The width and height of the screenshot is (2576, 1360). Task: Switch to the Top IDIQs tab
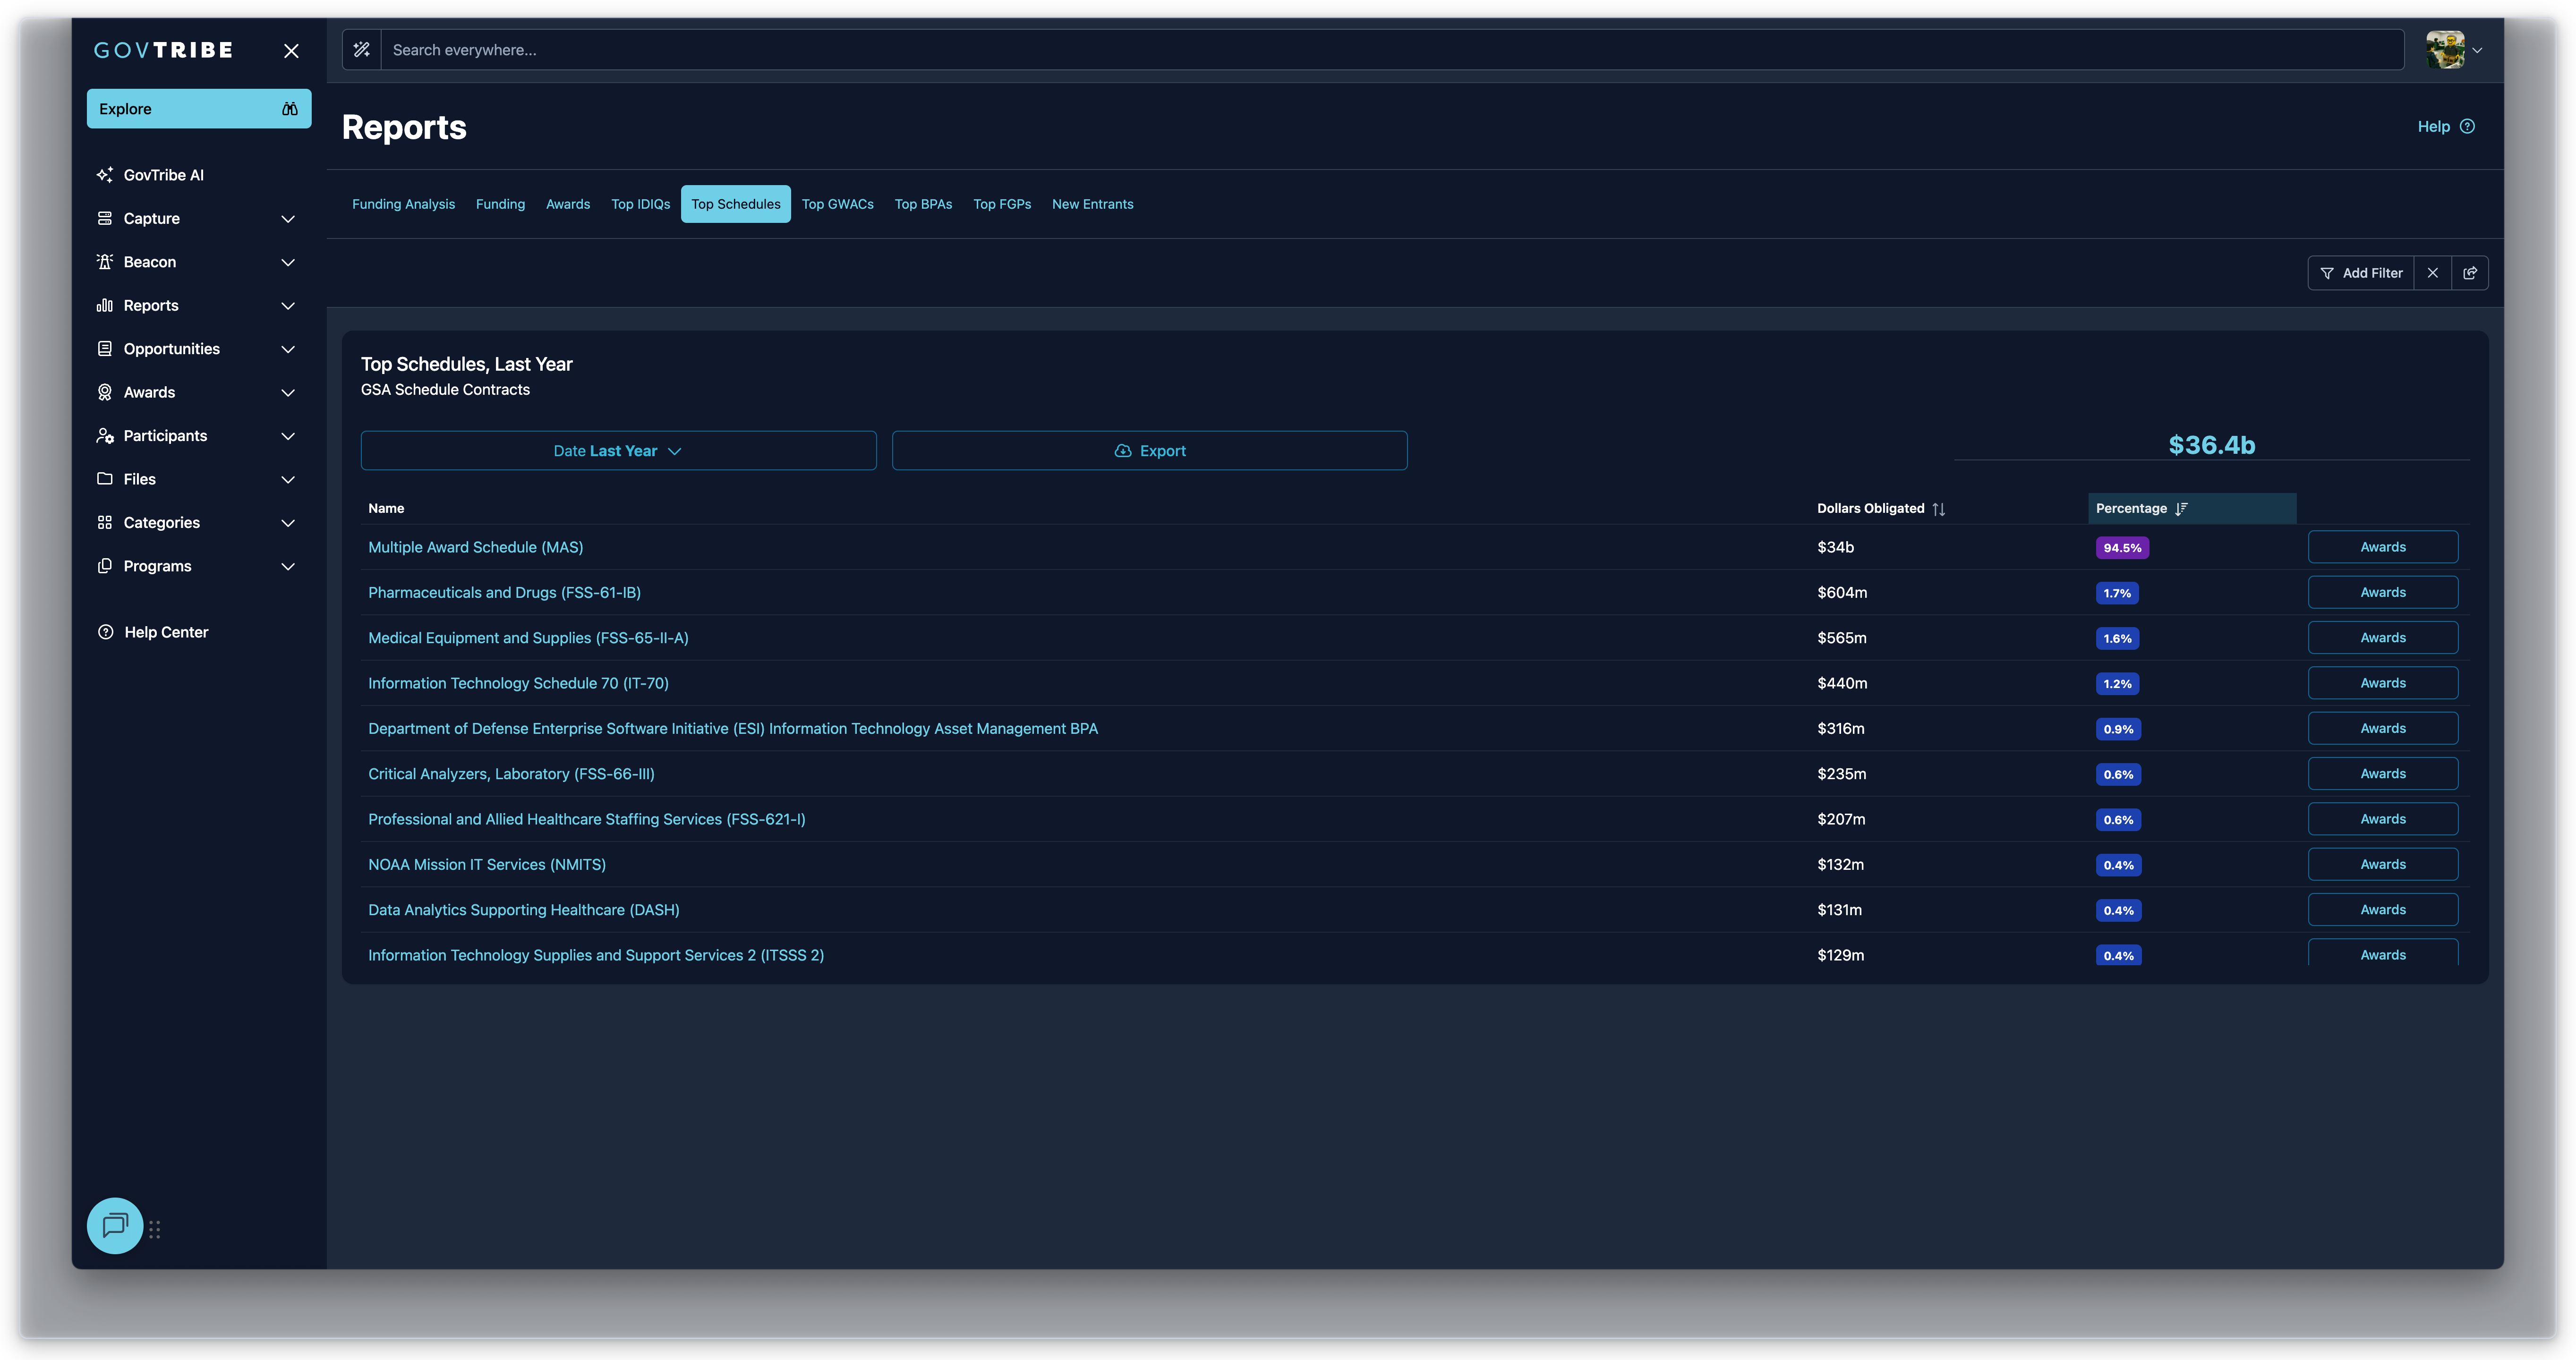coord(641,204)
